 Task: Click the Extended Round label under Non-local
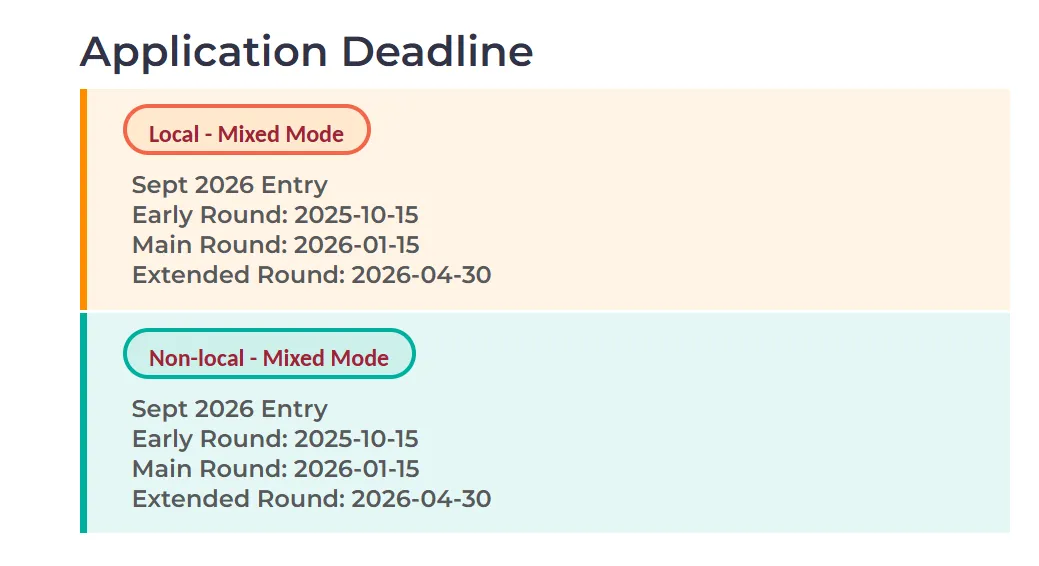[x=238, y=499]
